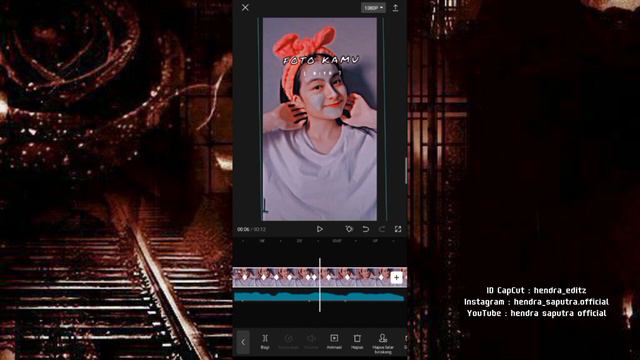Image resolution: width=640 pixels, height=360 pixels.
Task: Tap Hapus to delete the clip
Action: click(357, 341)
